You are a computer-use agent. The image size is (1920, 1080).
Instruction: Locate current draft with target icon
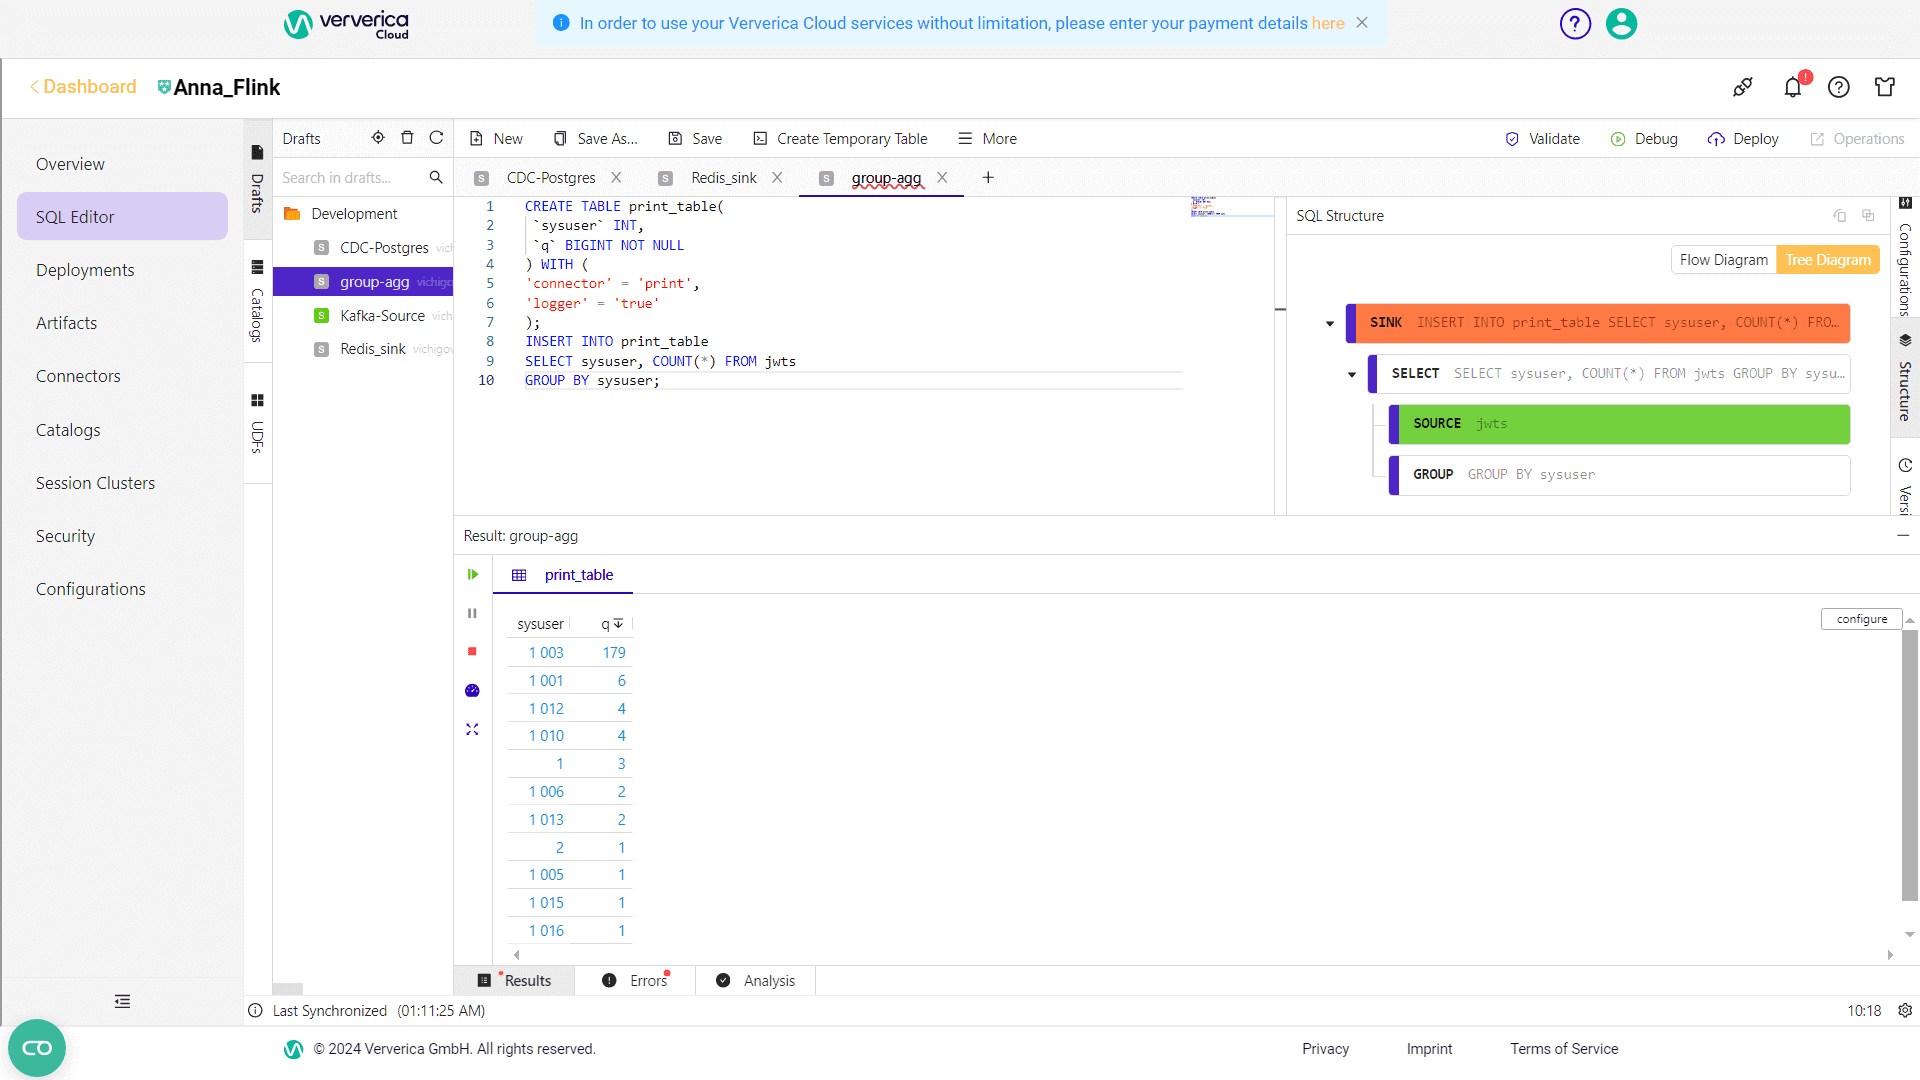[x=378, y=138]
